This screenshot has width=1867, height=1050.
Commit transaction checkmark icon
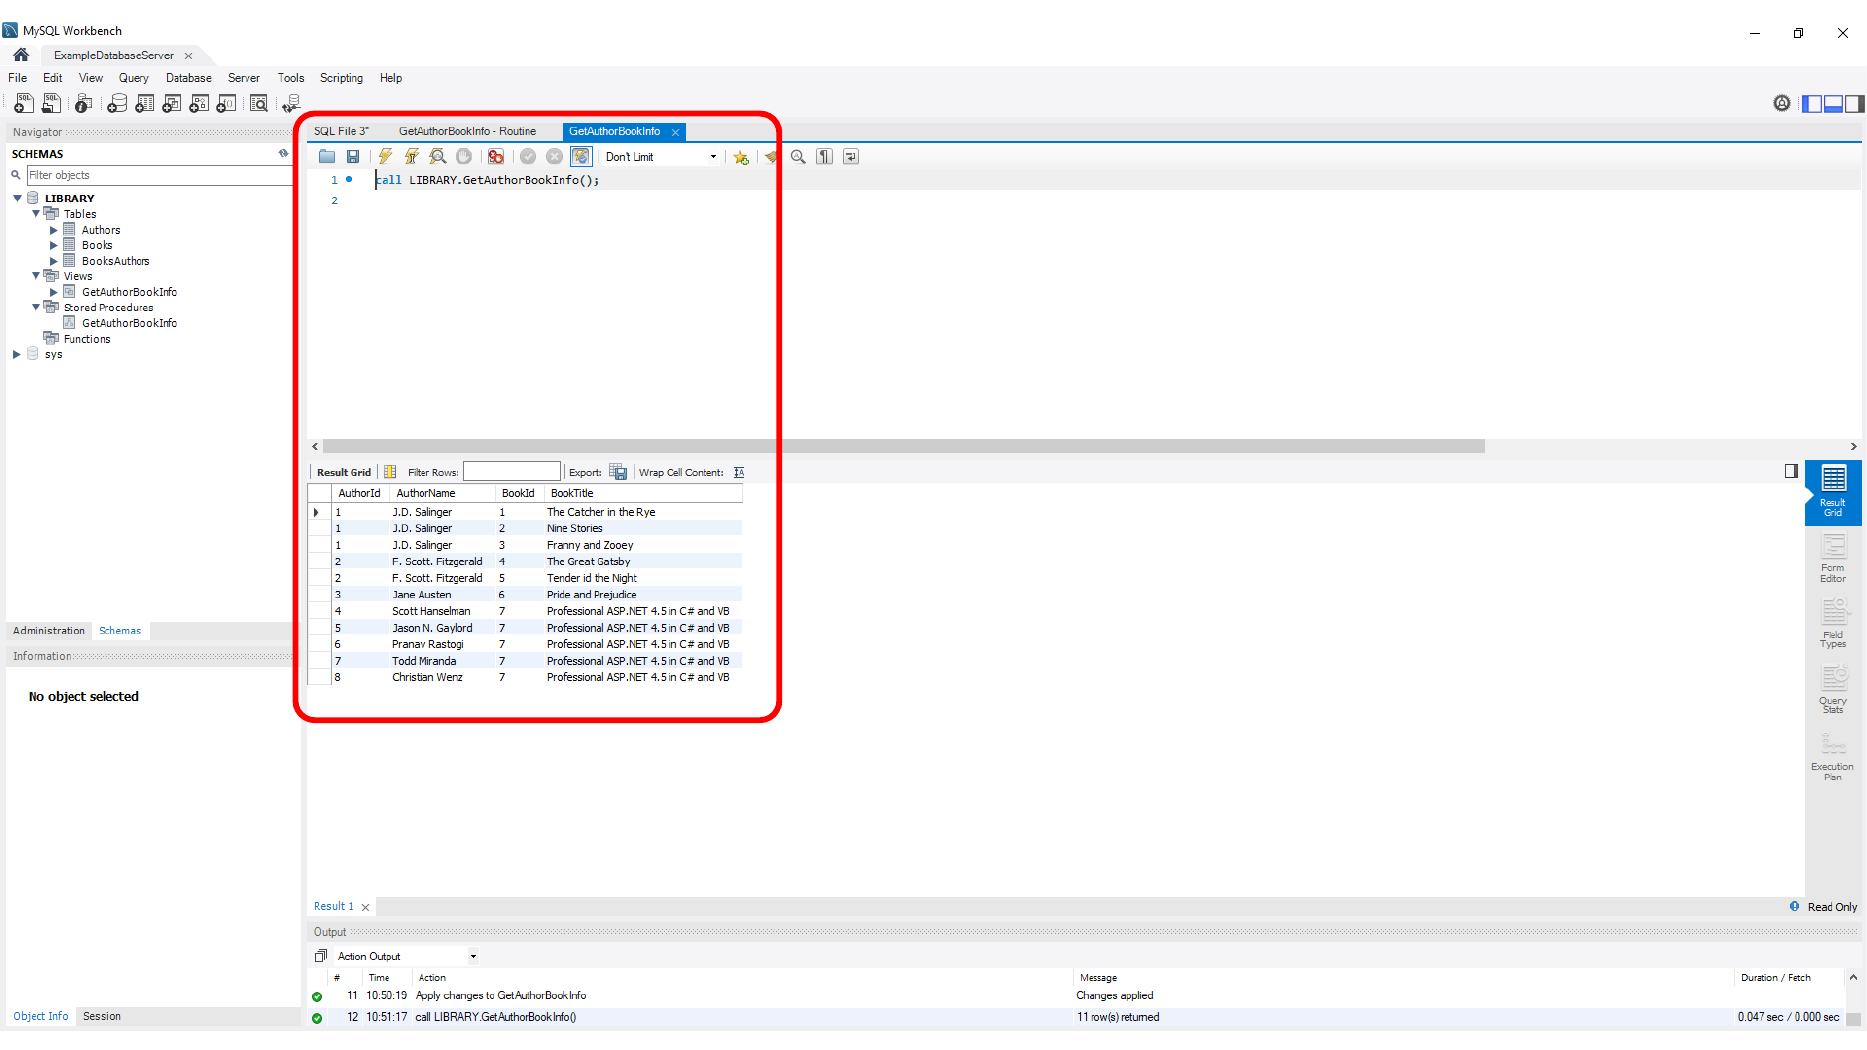528,156
